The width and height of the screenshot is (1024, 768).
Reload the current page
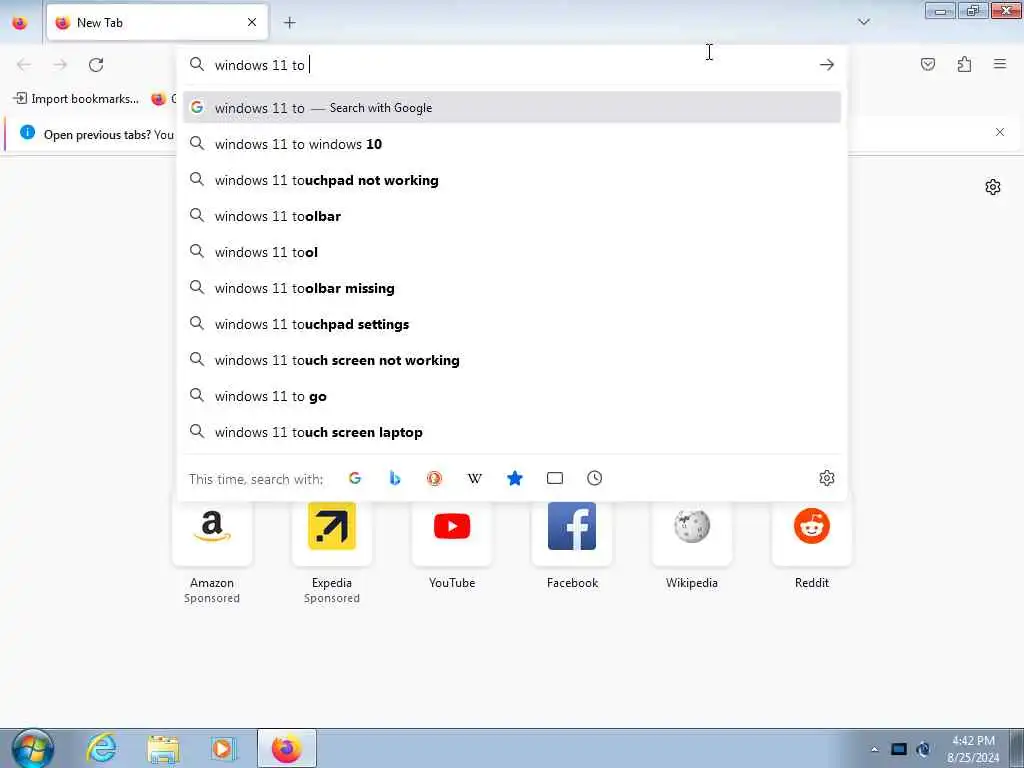tap(96, 65)
